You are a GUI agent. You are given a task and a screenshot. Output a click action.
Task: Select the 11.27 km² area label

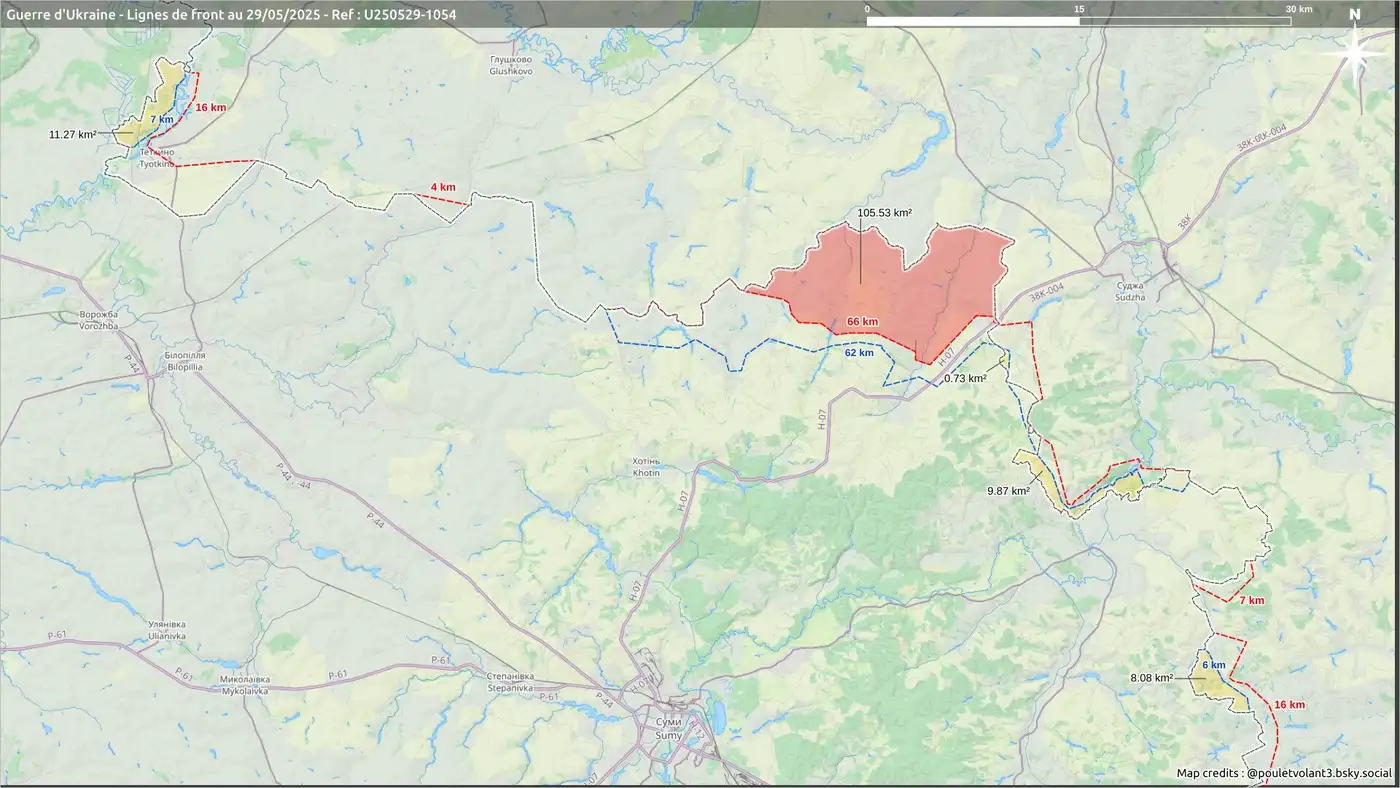[72, 133]
